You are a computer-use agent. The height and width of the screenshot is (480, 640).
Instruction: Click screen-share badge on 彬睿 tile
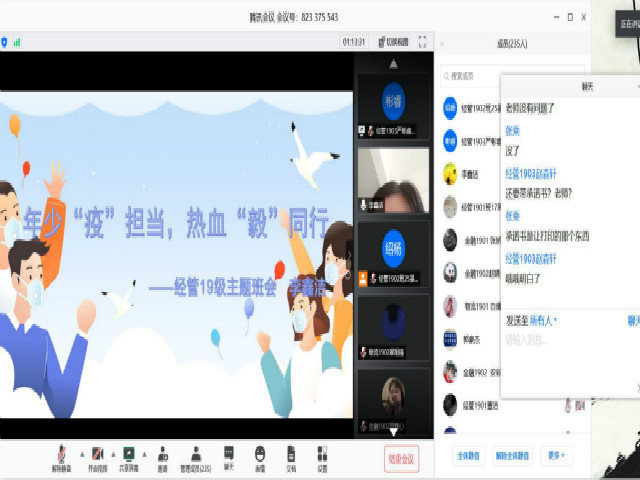pos(362,131)
